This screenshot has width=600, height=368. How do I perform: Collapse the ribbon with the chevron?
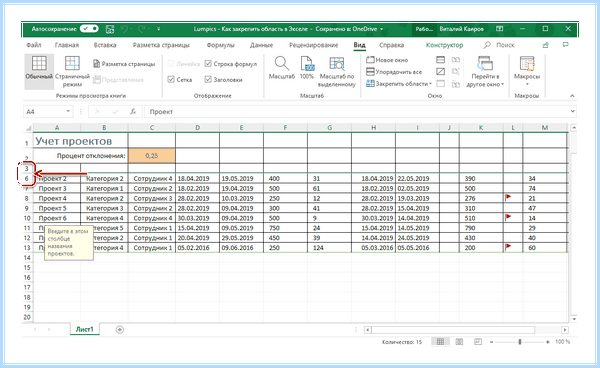tap(572, 96)
